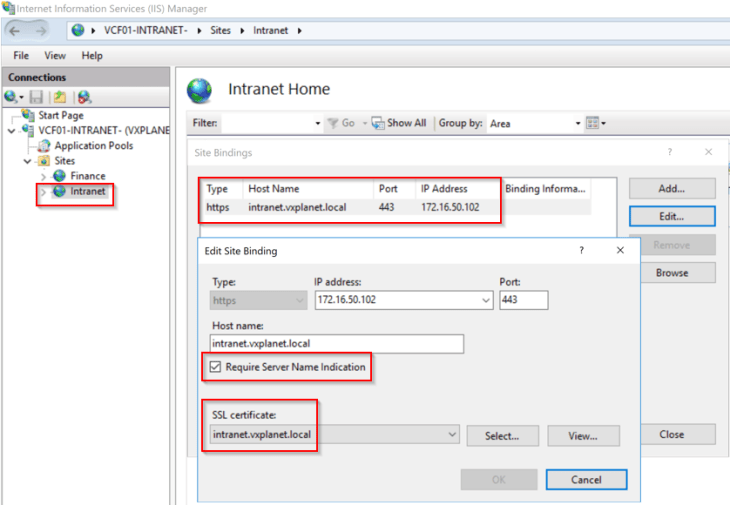Screen dimensions: 730x505
Task: Click in the Filter text field
Action: (x=267, y=123)
